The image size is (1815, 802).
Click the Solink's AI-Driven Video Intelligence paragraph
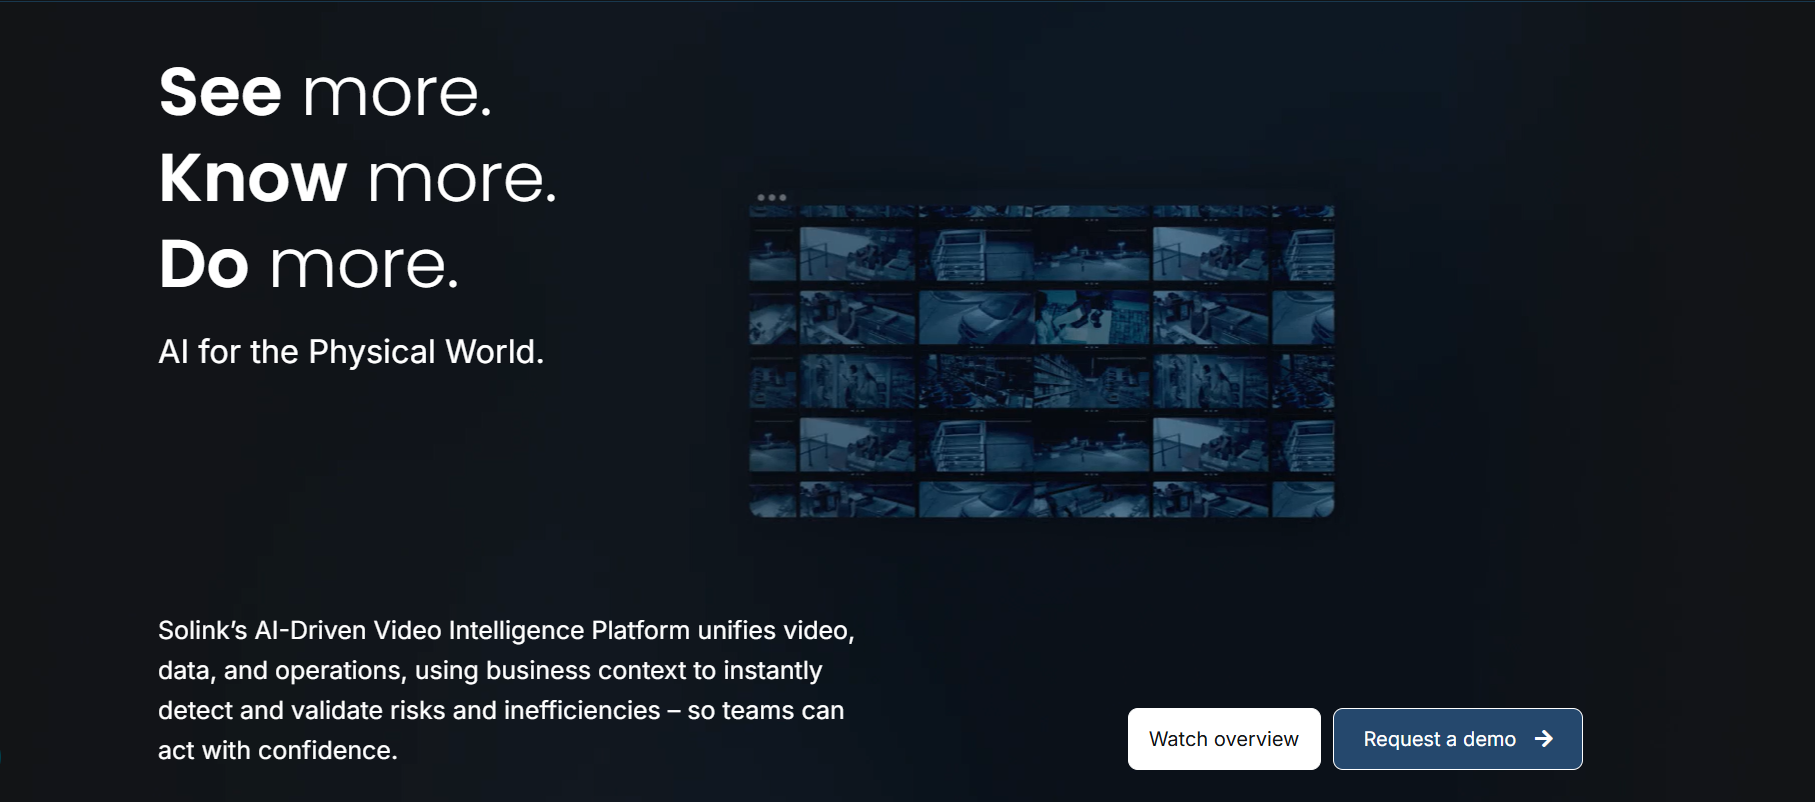coord(506,690)
